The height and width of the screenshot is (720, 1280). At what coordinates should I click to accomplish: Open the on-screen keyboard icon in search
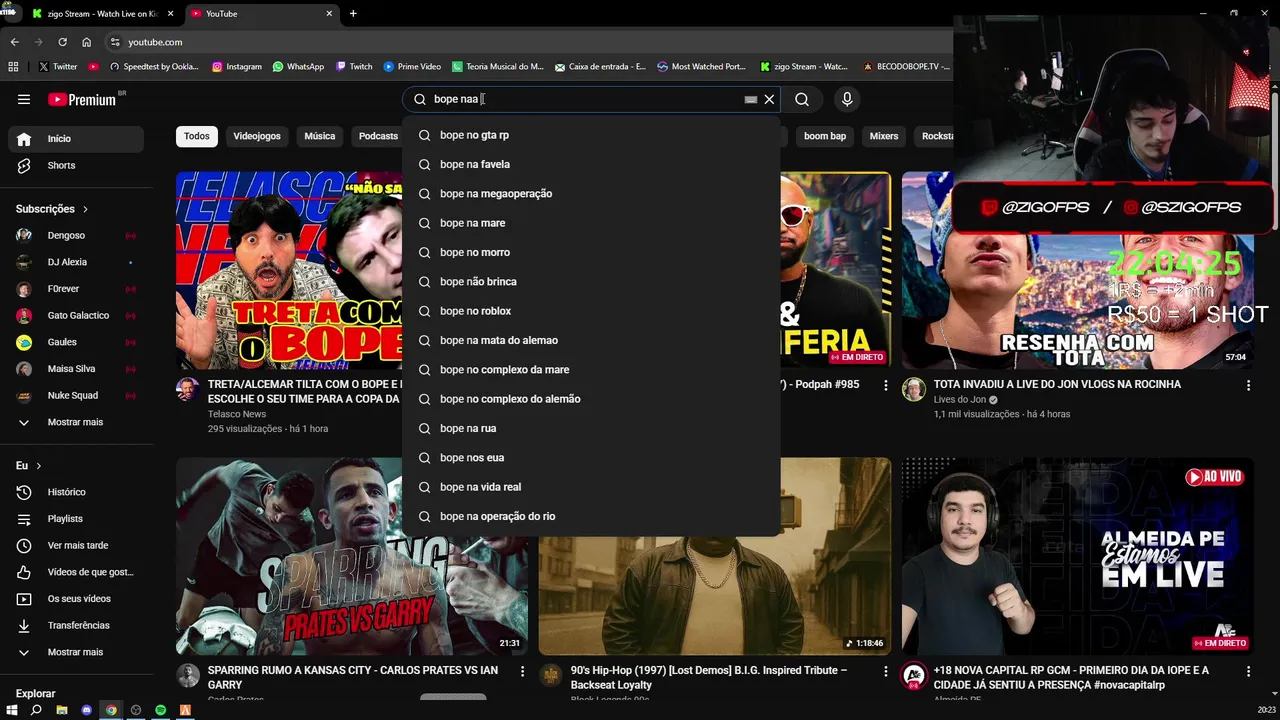point(751,99)
